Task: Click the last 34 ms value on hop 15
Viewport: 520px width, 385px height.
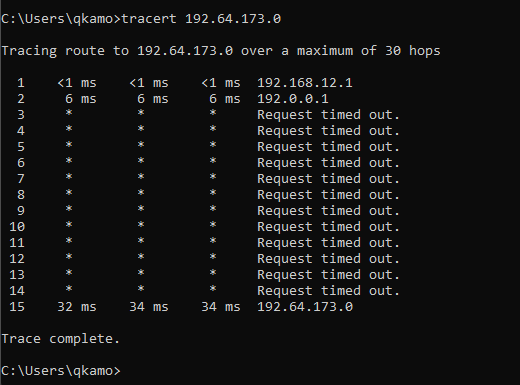Action: [x=221, y=307]
